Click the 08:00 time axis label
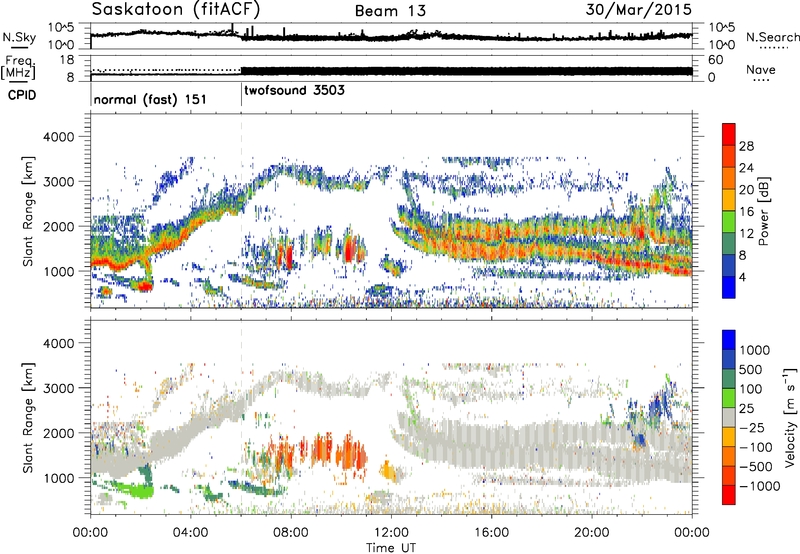 point(291,533)
